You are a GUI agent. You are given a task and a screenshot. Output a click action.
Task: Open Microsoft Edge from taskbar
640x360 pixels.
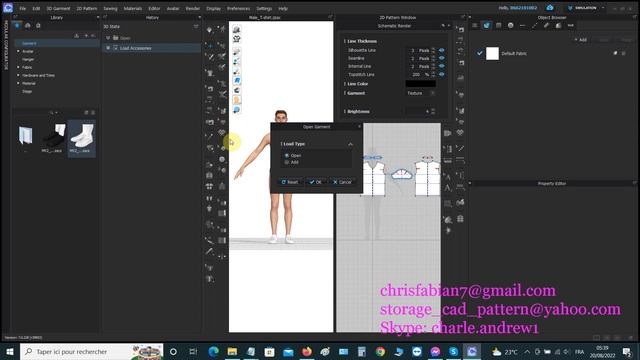(213, 351)
